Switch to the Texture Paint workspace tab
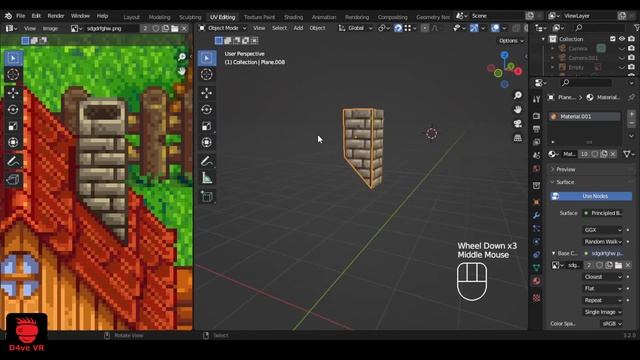Image resolution: width=640 pixels, height=360 pixels. click(x=259, y=17)
